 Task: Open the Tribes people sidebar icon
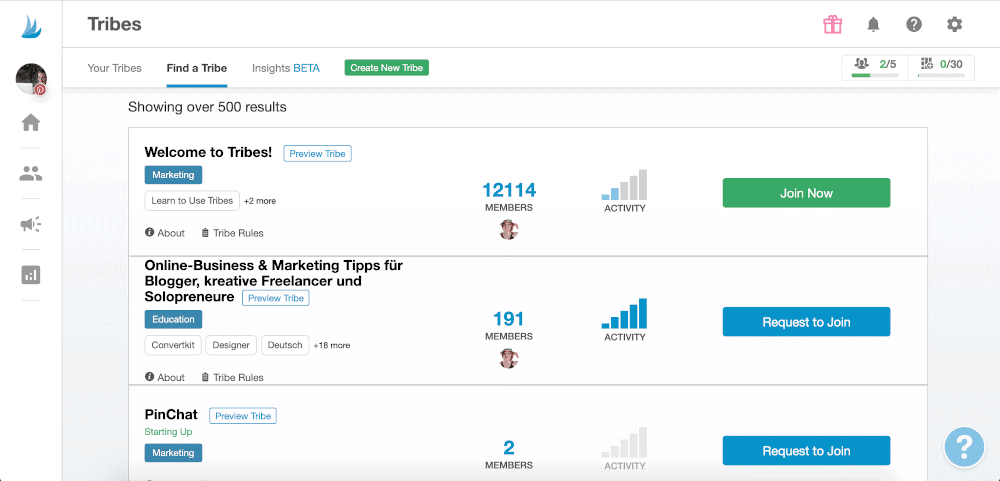click(31, 174)
